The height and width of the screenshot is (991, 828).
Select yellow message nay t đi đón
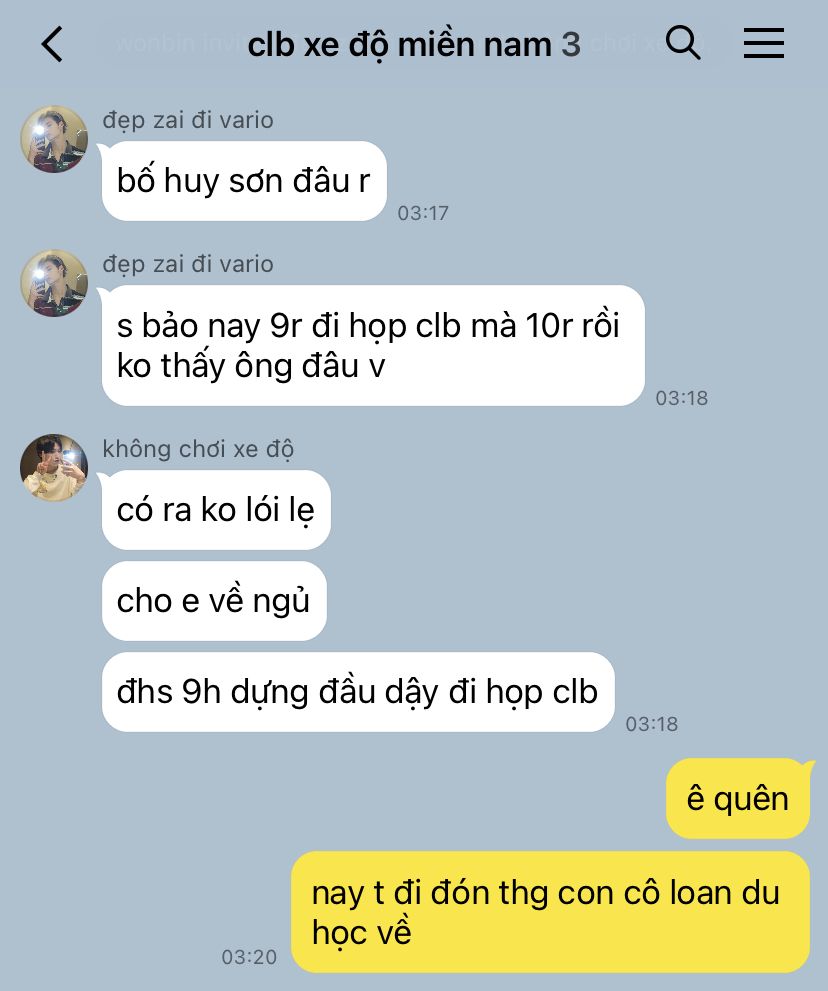(x=551, y=912)
